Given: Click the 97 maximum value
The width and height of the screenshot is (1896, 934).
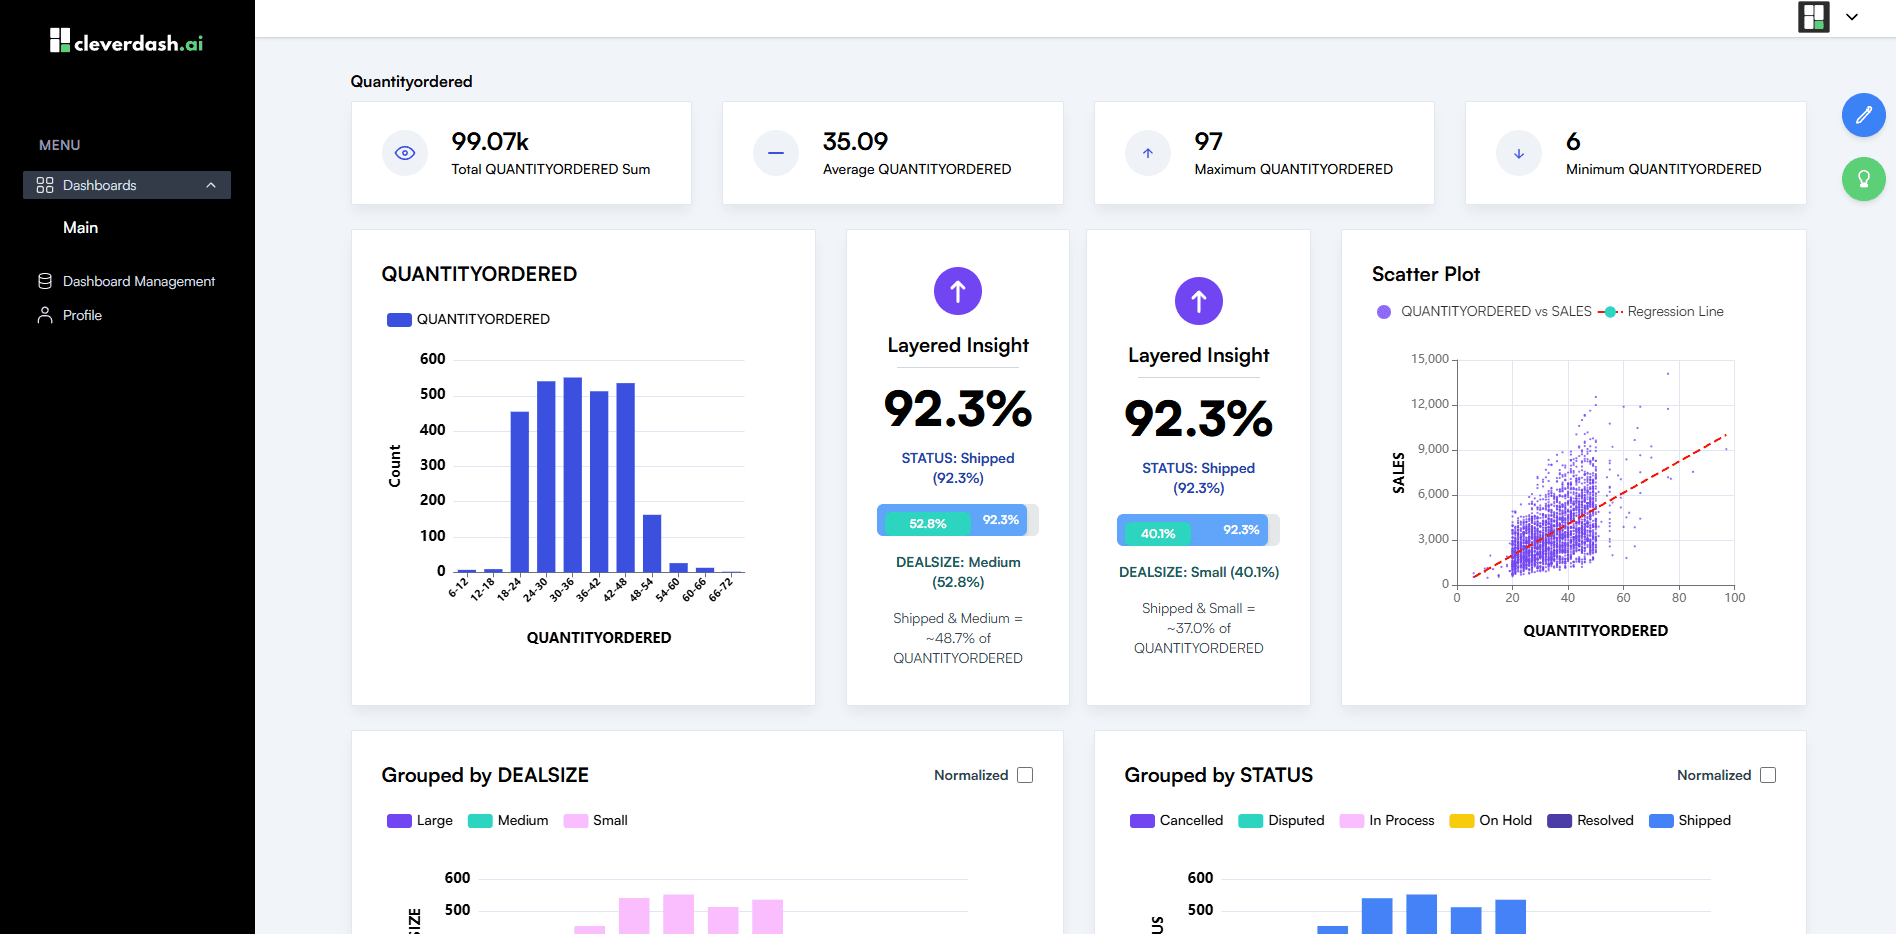Looking at the screenshot, I should 1208,141.
